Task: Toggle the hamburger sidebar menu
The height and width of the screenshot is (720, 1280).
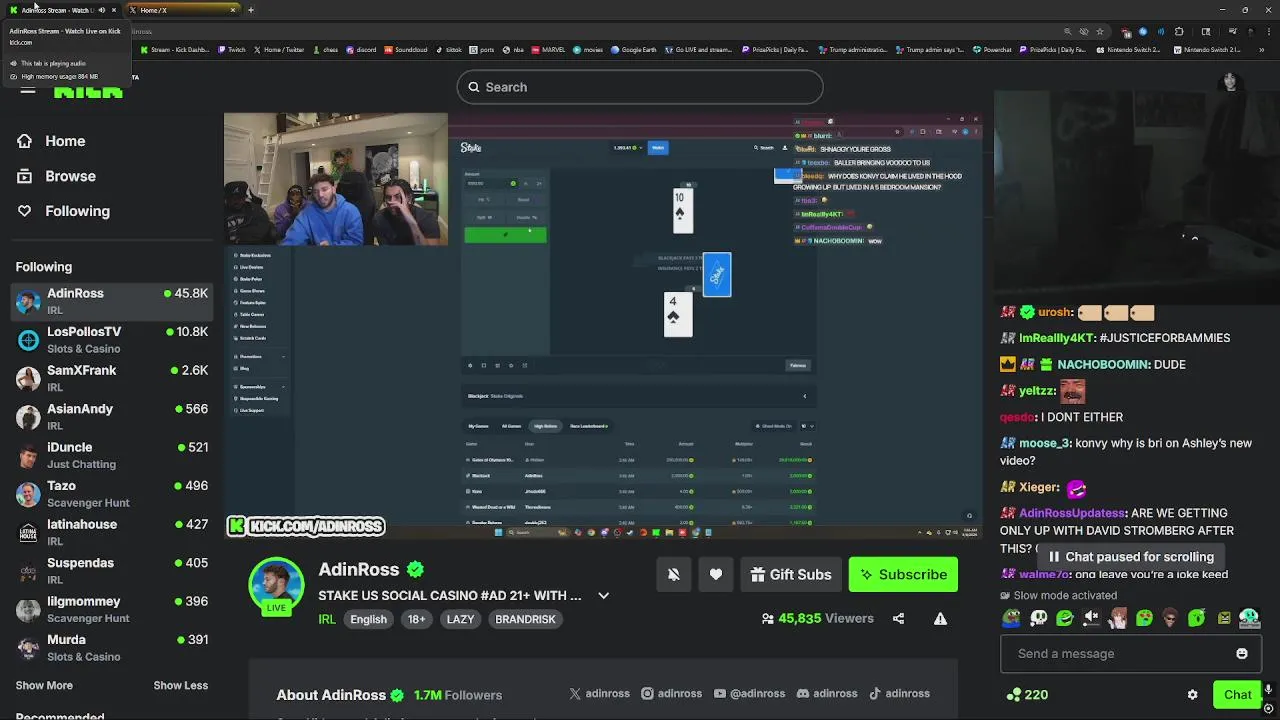Action: coord(28,91)
